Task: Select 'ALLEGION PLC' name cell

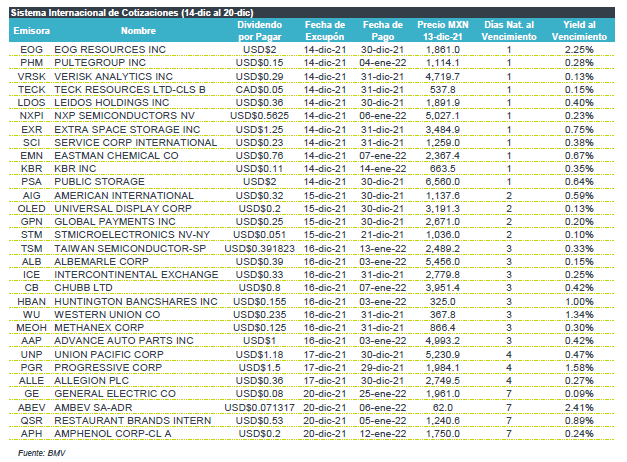Action: coord(92,381)
